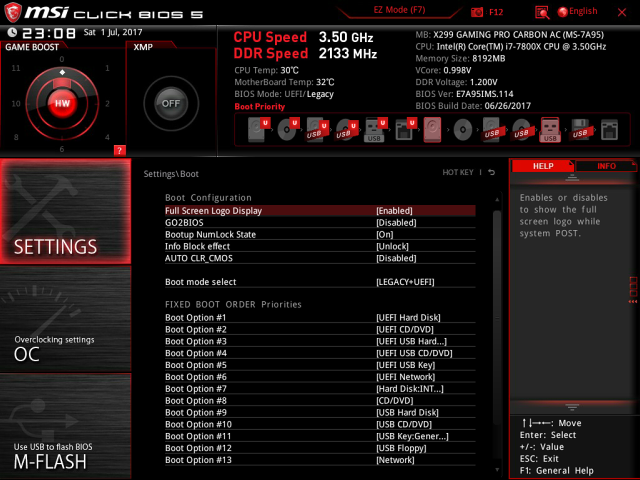The image size is (640, 480).
Task: Change Info Block effect Unlock value
Action: tap(392, 246)
